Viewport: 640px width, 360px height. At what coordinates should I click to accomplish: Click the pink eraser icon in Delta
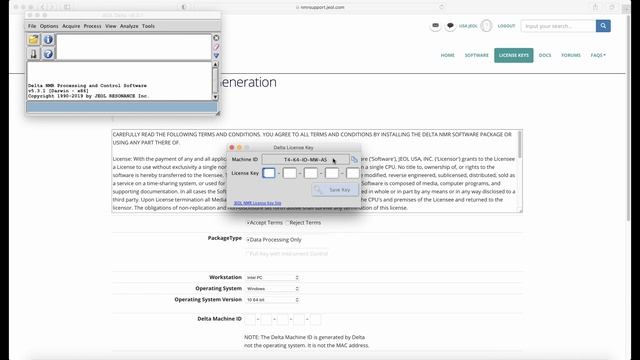click(x=216, y=47)
